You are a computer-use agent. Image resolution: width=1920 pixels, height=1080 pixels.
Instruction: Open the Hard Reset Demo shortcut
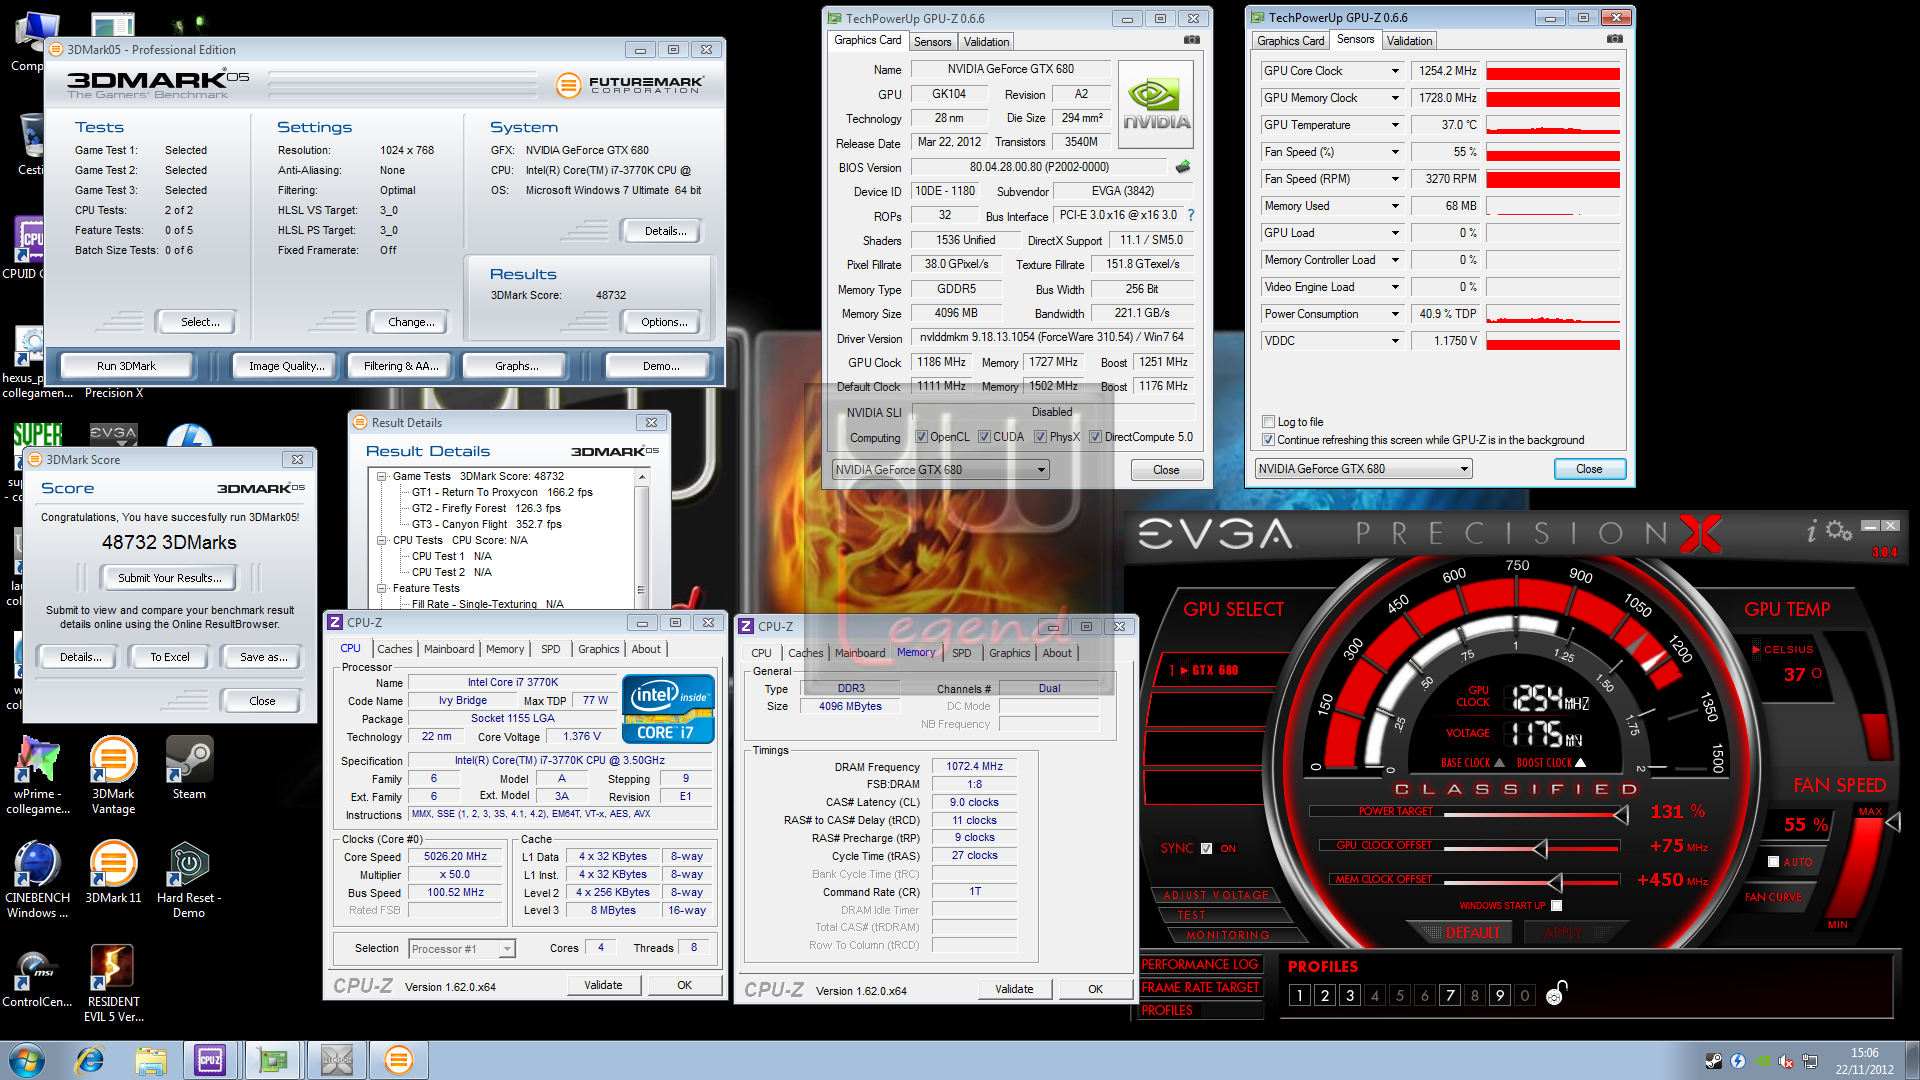tap(189, 880)
